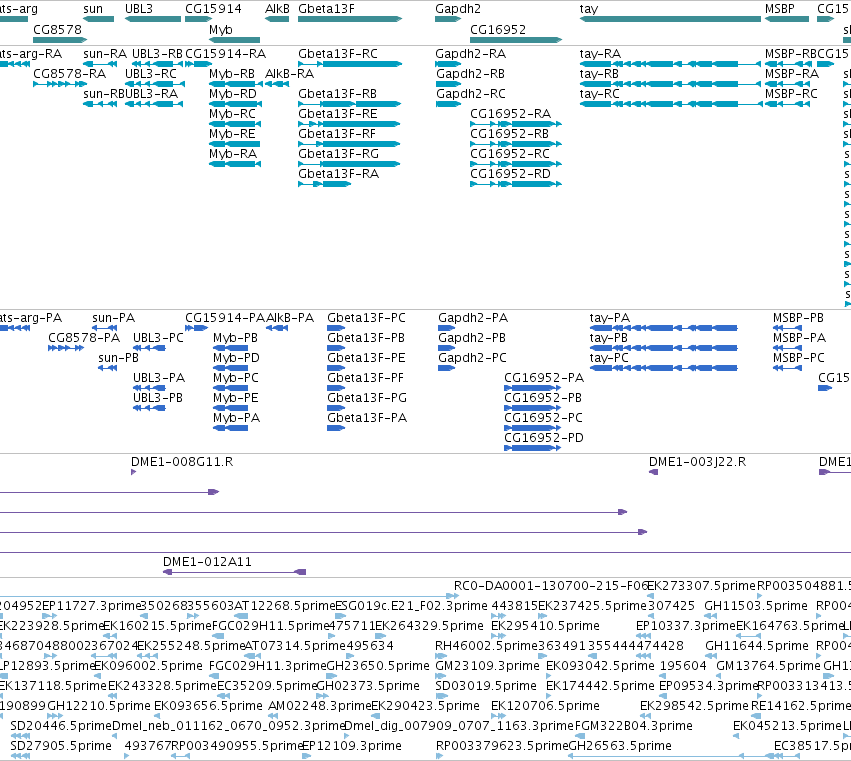Click the CG16952 gene label
This screenshot has height=761, width=851.
(498, 29)
